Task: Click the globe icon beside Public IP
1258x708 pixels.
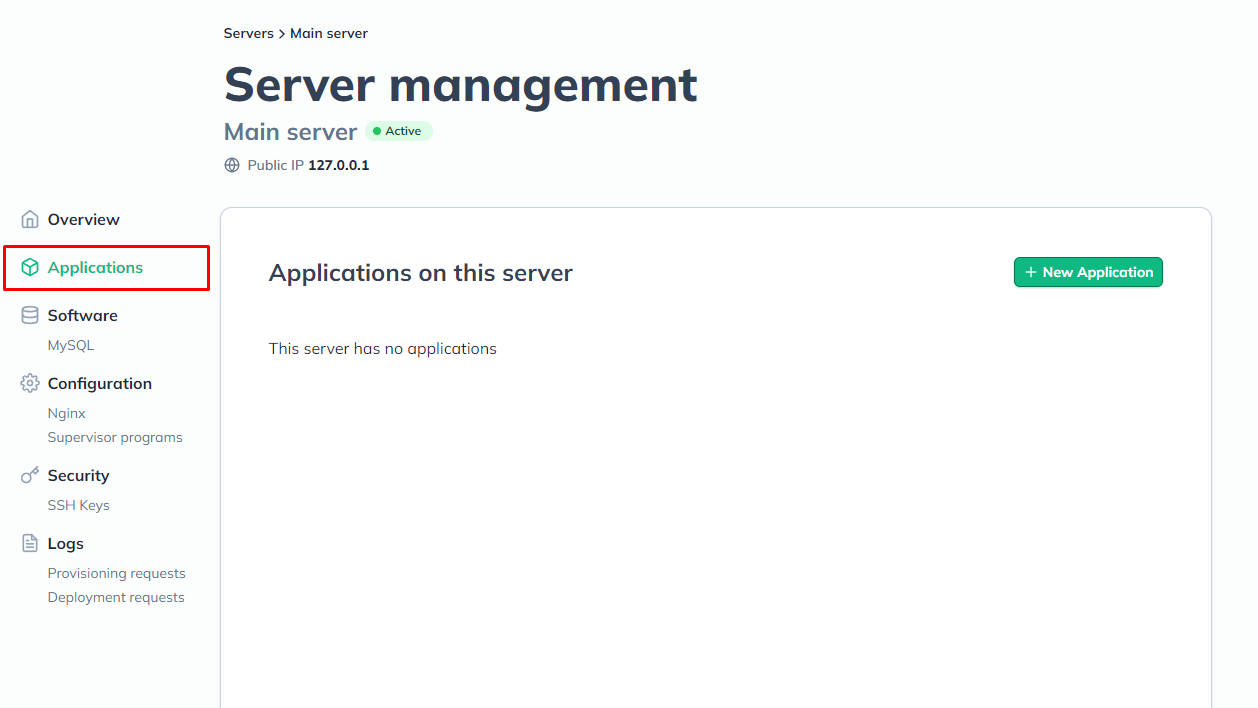Action: [x=232, y=165]
